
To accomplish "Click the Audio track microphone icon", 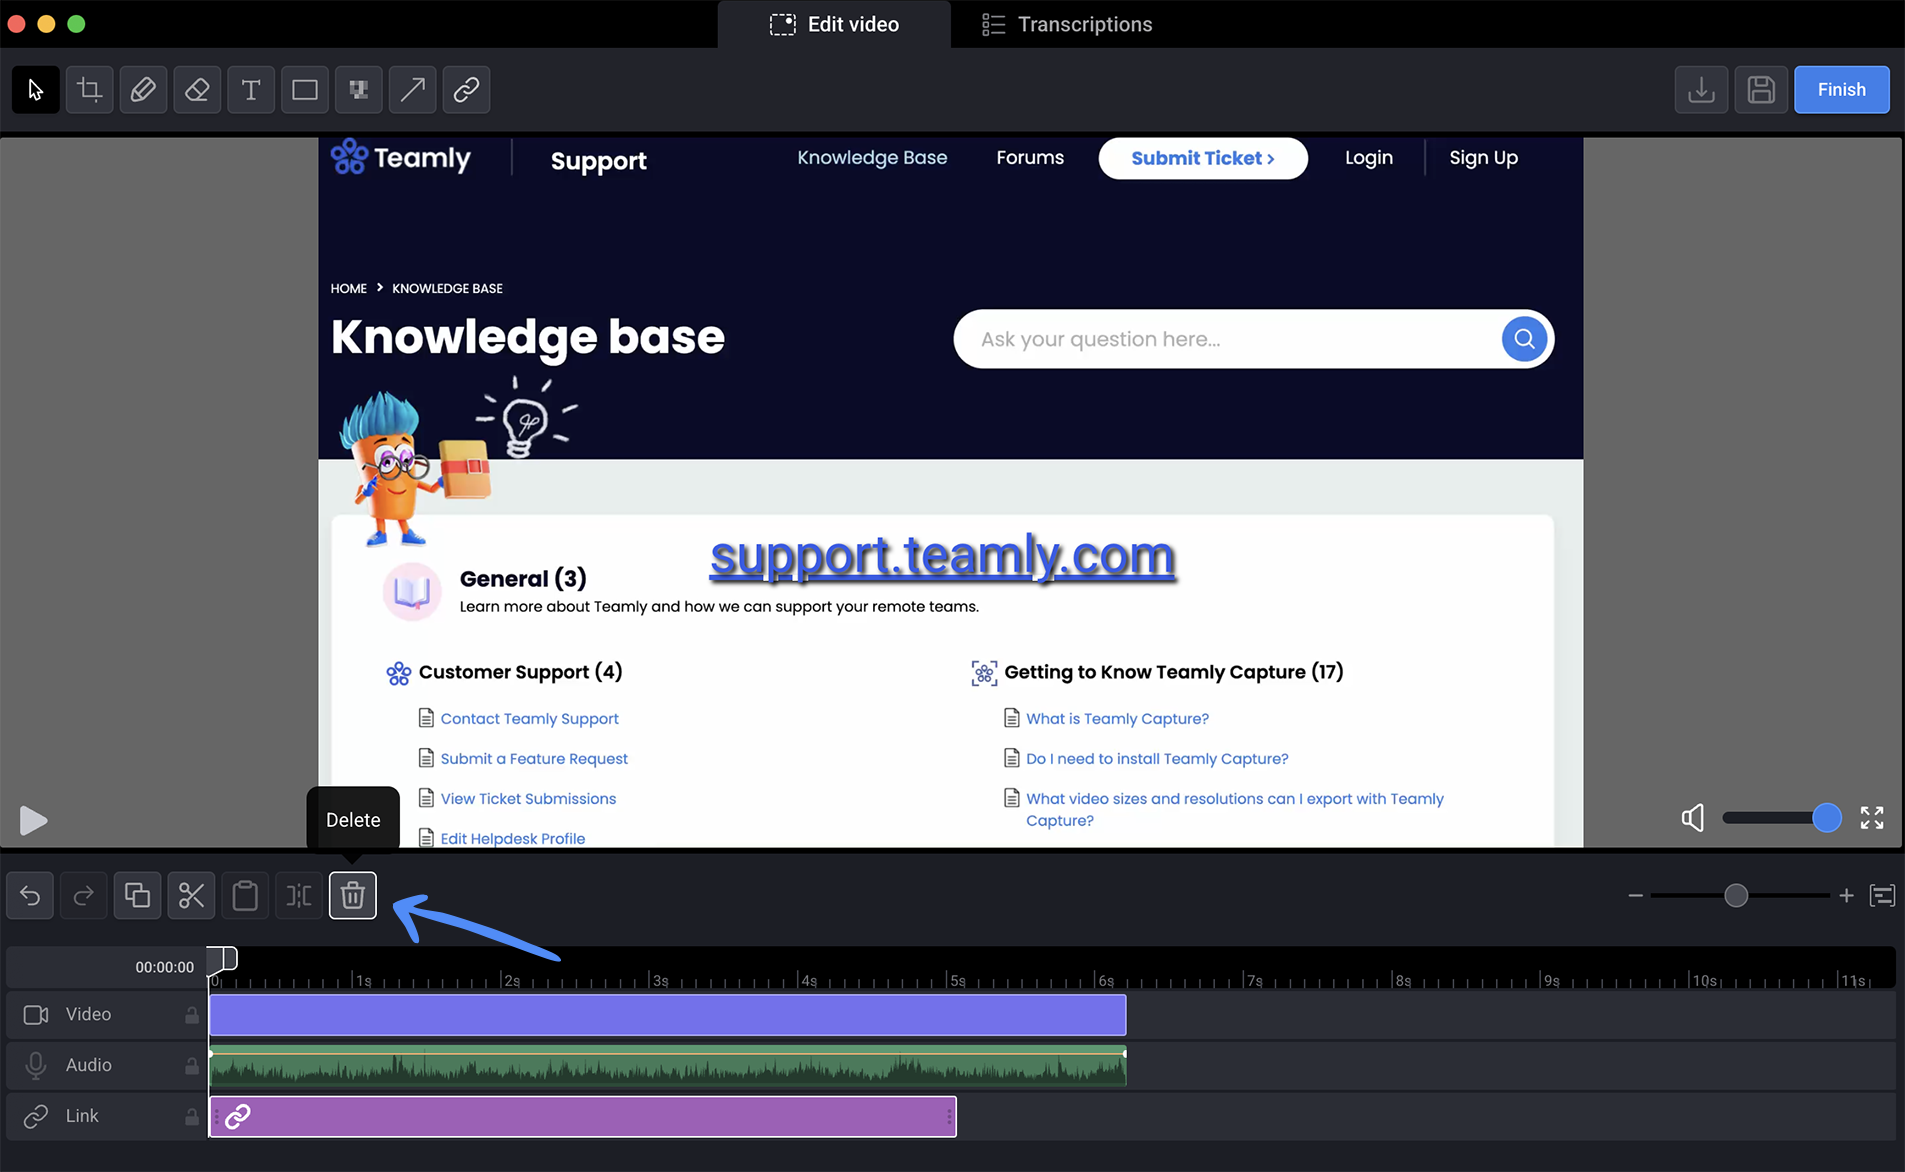I will click(x=36, y=1065).
